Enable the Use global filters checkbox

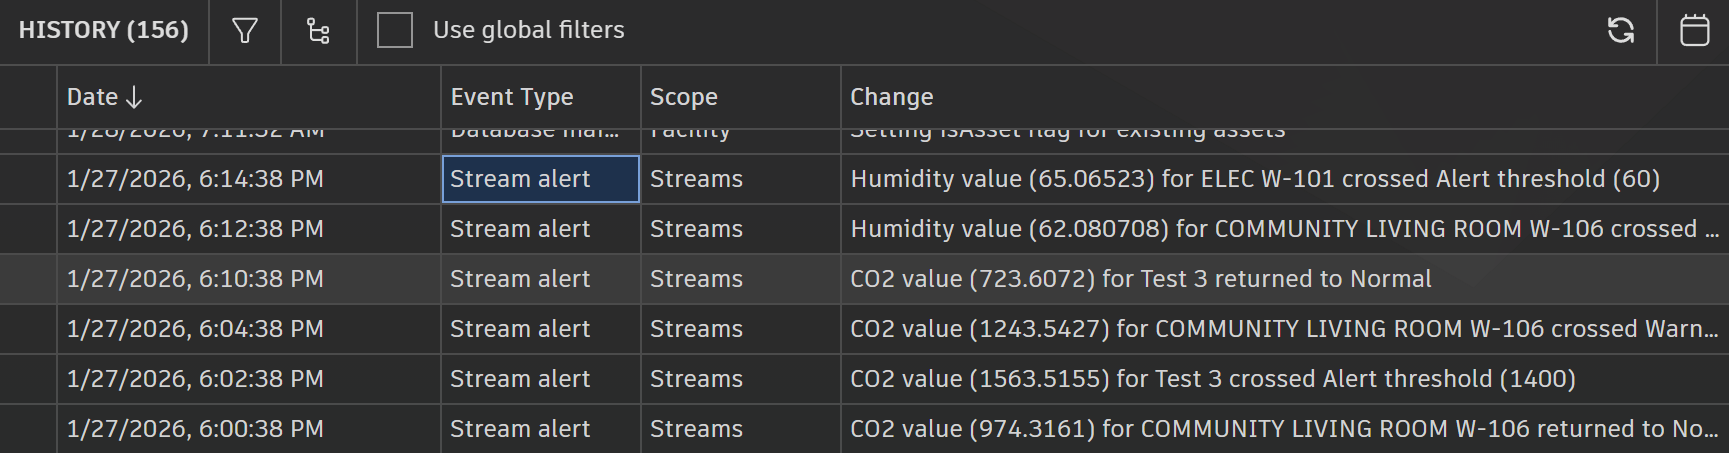point(395,31)
